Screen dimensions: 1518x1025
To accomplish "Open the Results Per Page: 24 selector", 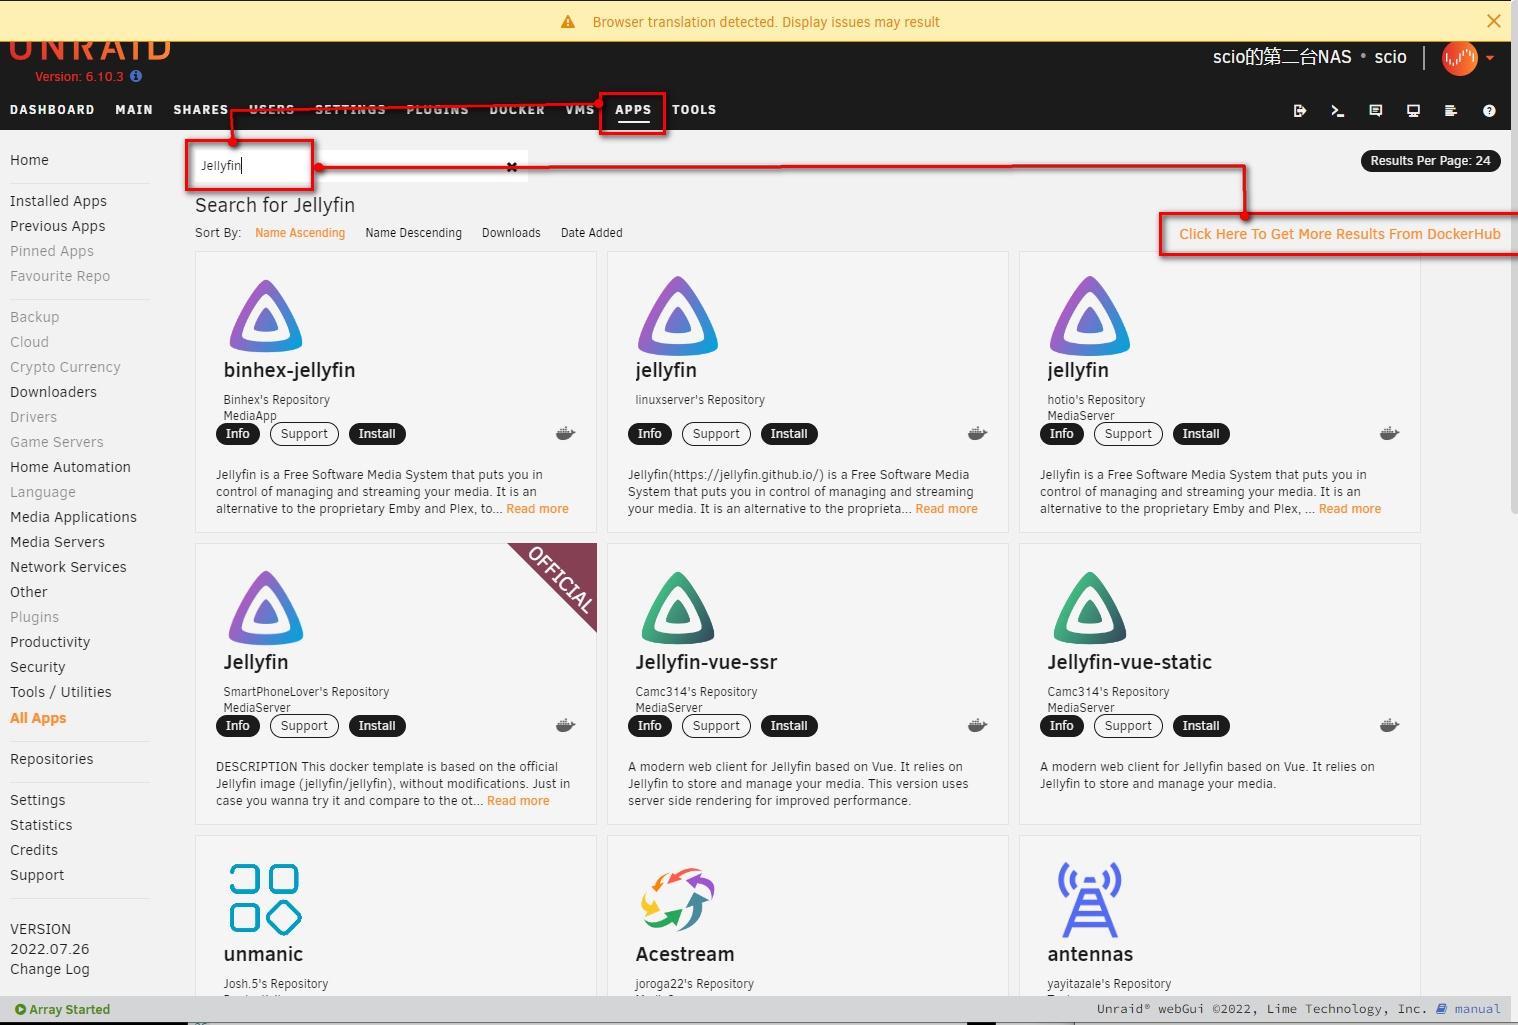I will [1430, 161].
